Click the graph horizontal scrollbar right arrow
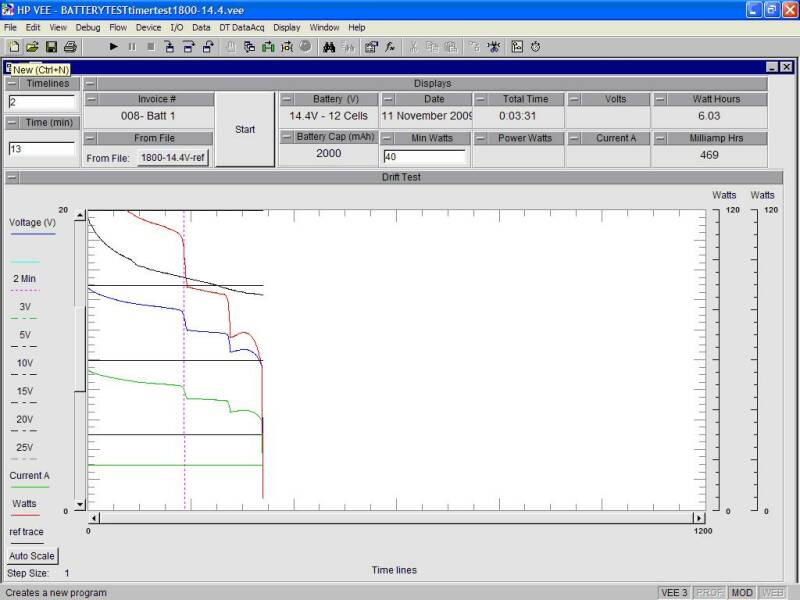The image size is (800, 600). click(699, 518)
